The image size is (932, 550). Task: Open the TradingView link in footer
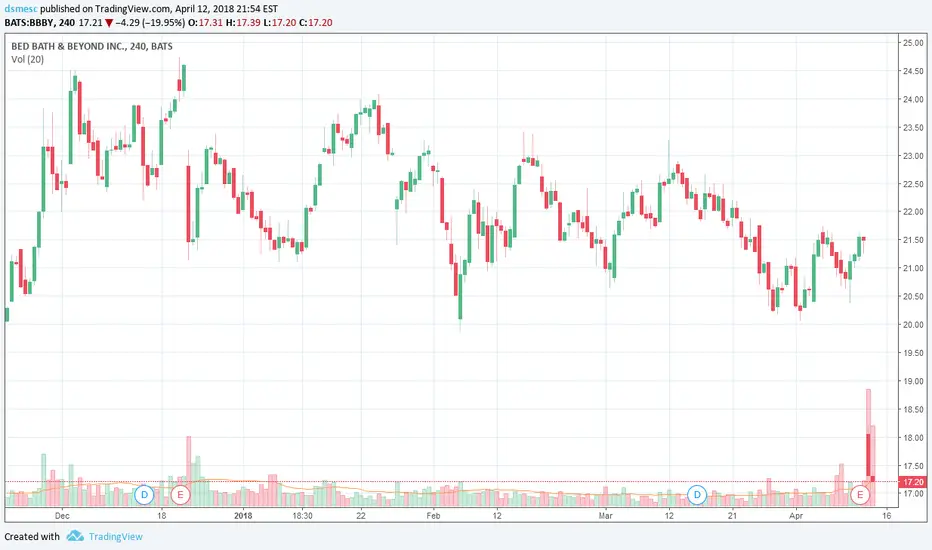(115, 536)
